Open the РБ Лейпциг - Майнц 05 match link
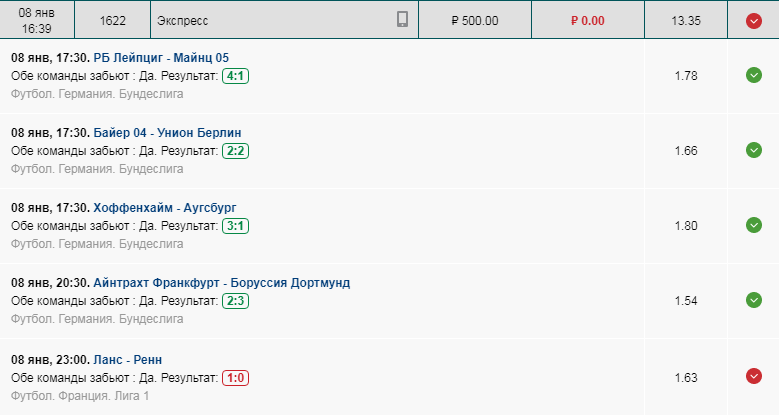 point(161,58)
